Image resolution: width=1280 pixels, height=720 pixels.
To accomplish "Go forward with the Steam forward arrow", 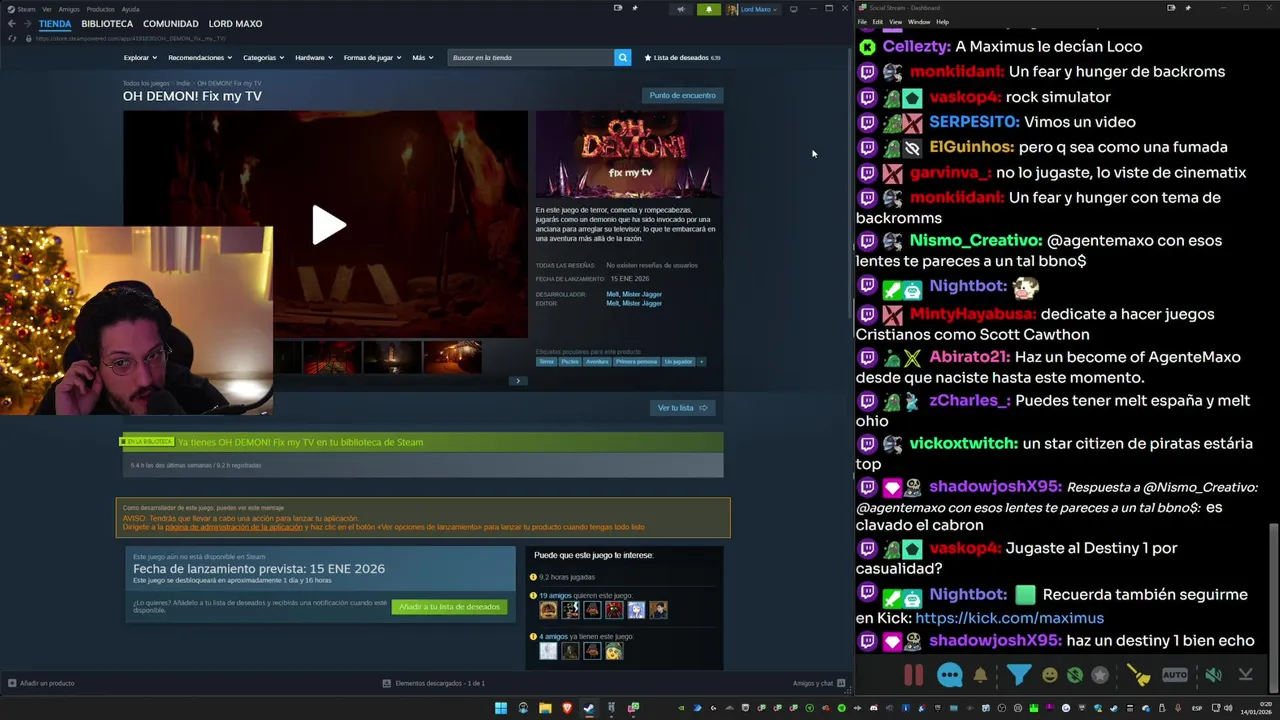I will click(29, 23).
